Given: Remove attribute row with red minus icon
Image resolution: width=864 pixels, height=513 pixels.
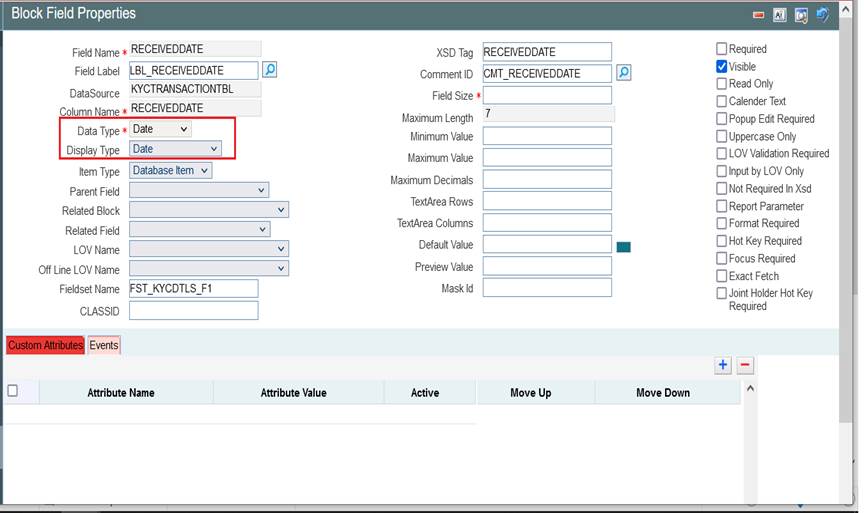Looking at the screenshot, I should tap(745, 365).
